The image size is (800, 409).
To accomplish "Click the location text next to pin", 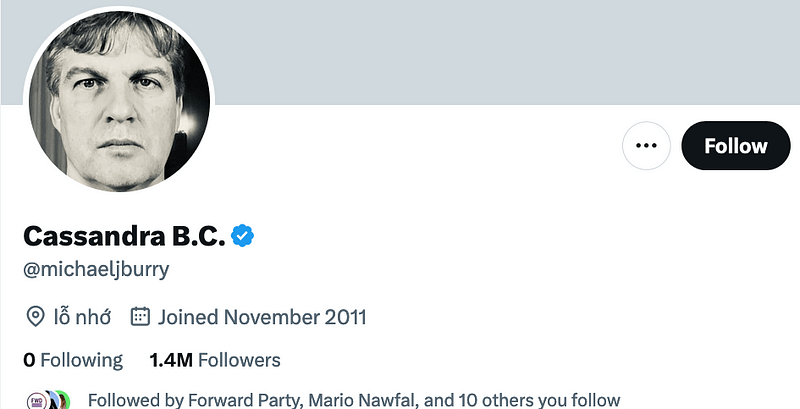I will pyautogui.click(x=82, y=318).
